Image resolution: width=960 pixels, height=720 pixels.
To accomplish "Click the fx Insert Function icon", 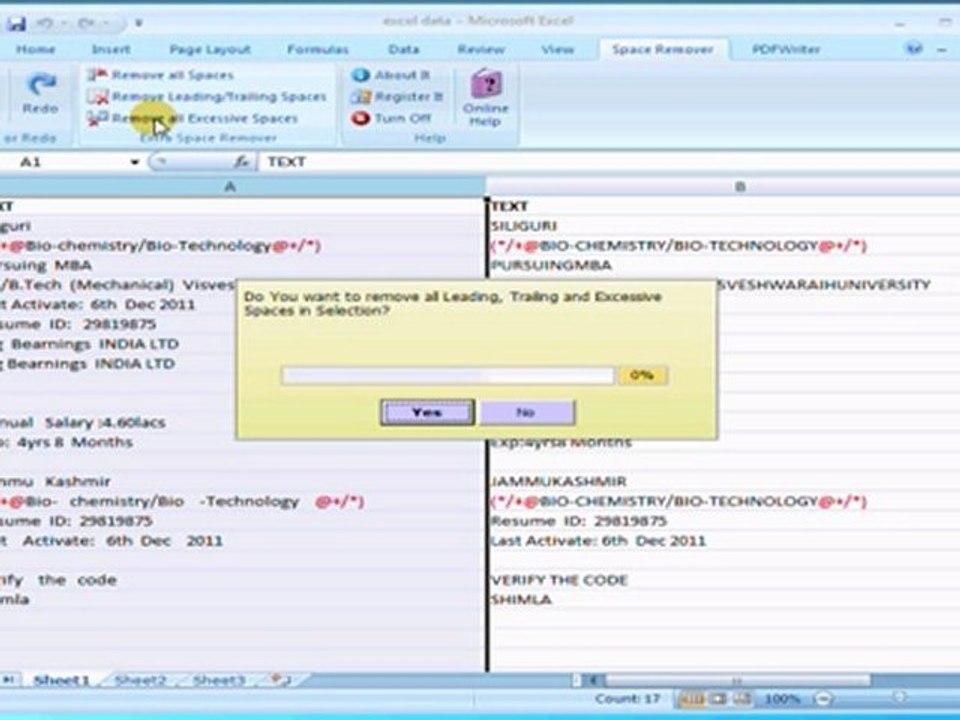I will (x=241, y=162).
